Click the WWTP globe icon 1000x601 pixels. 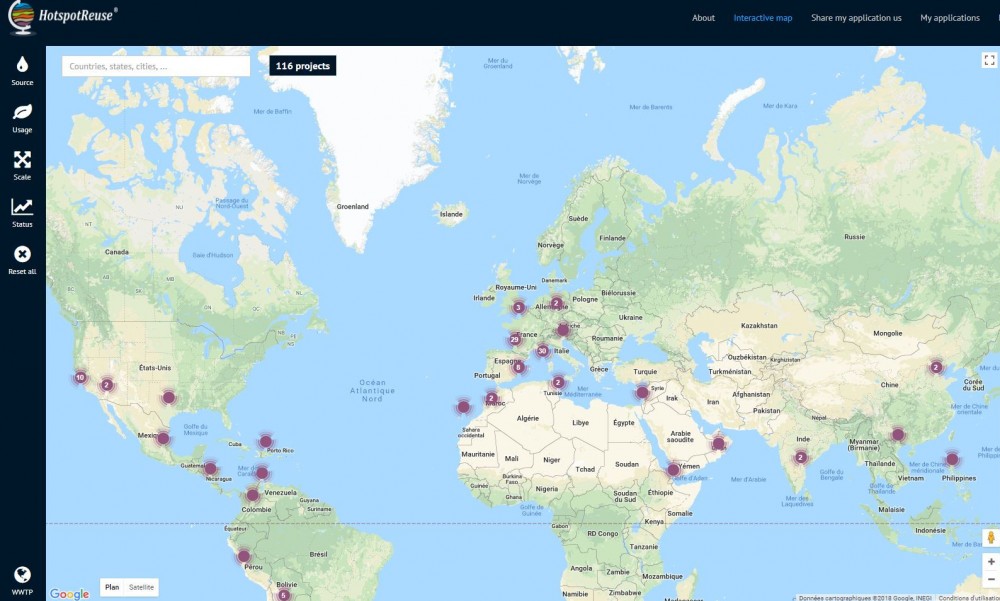pyautogui.click(x=22, y=574)
